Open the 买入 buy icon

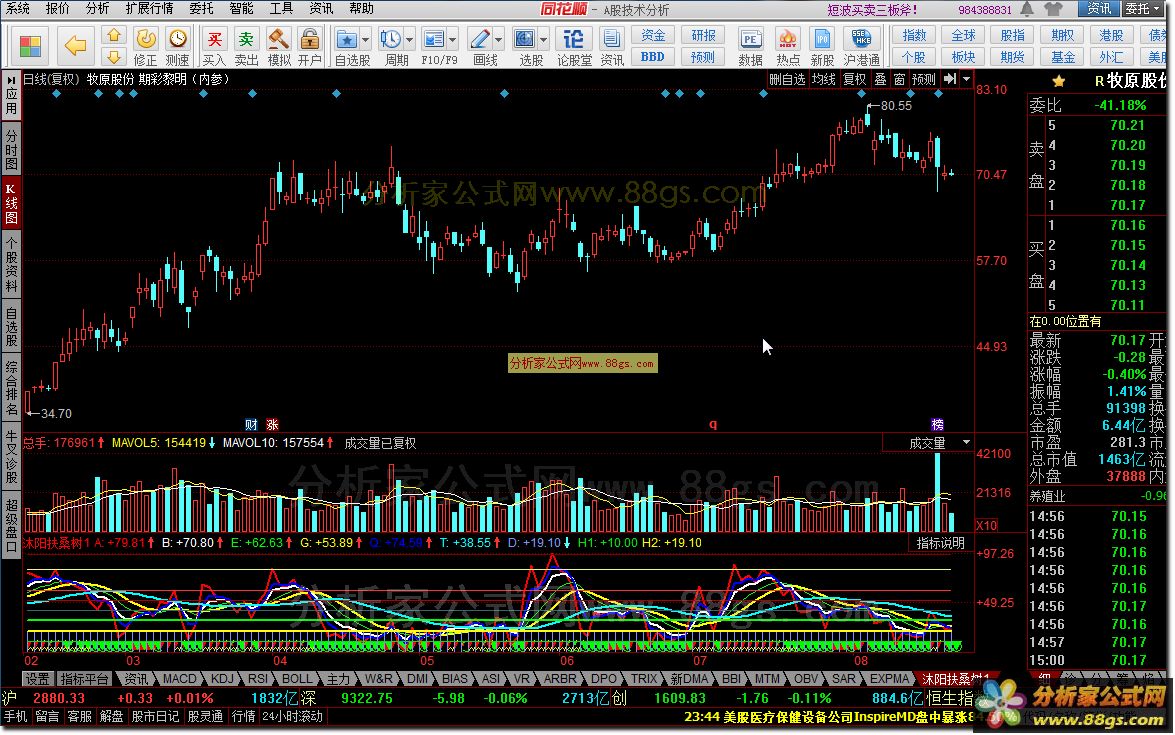214,39
